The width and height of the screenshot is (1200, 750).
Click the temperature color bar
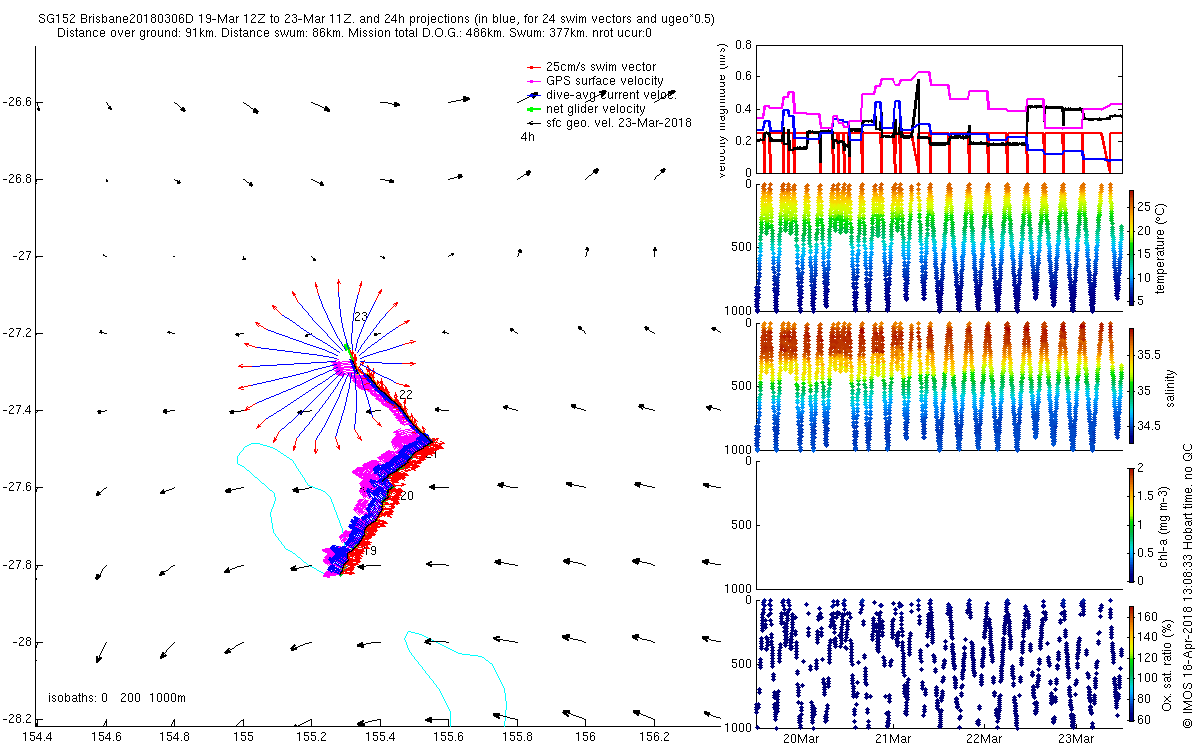1131,247
